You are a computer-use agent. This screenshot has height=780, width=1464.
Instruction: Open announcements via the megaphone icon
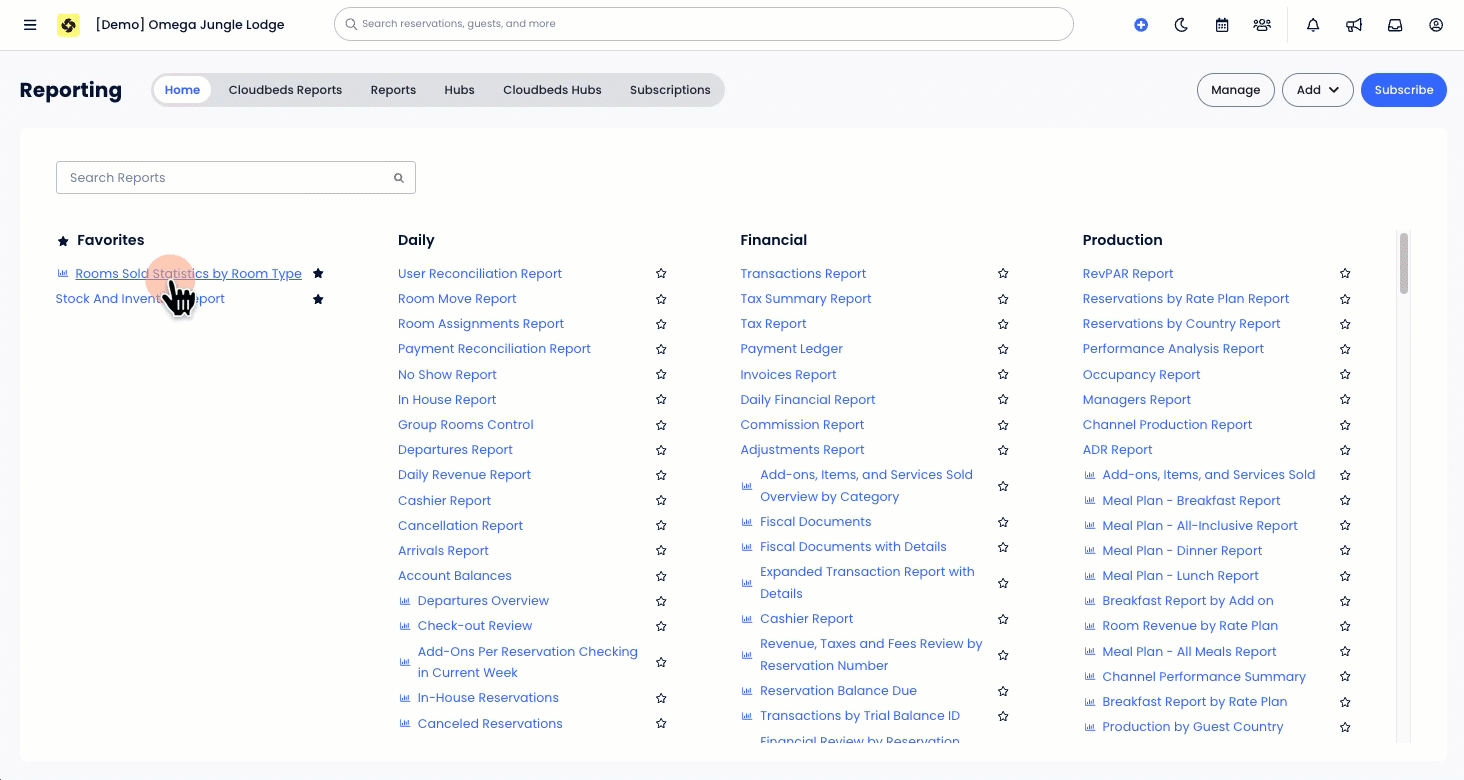pos(1353,25)
